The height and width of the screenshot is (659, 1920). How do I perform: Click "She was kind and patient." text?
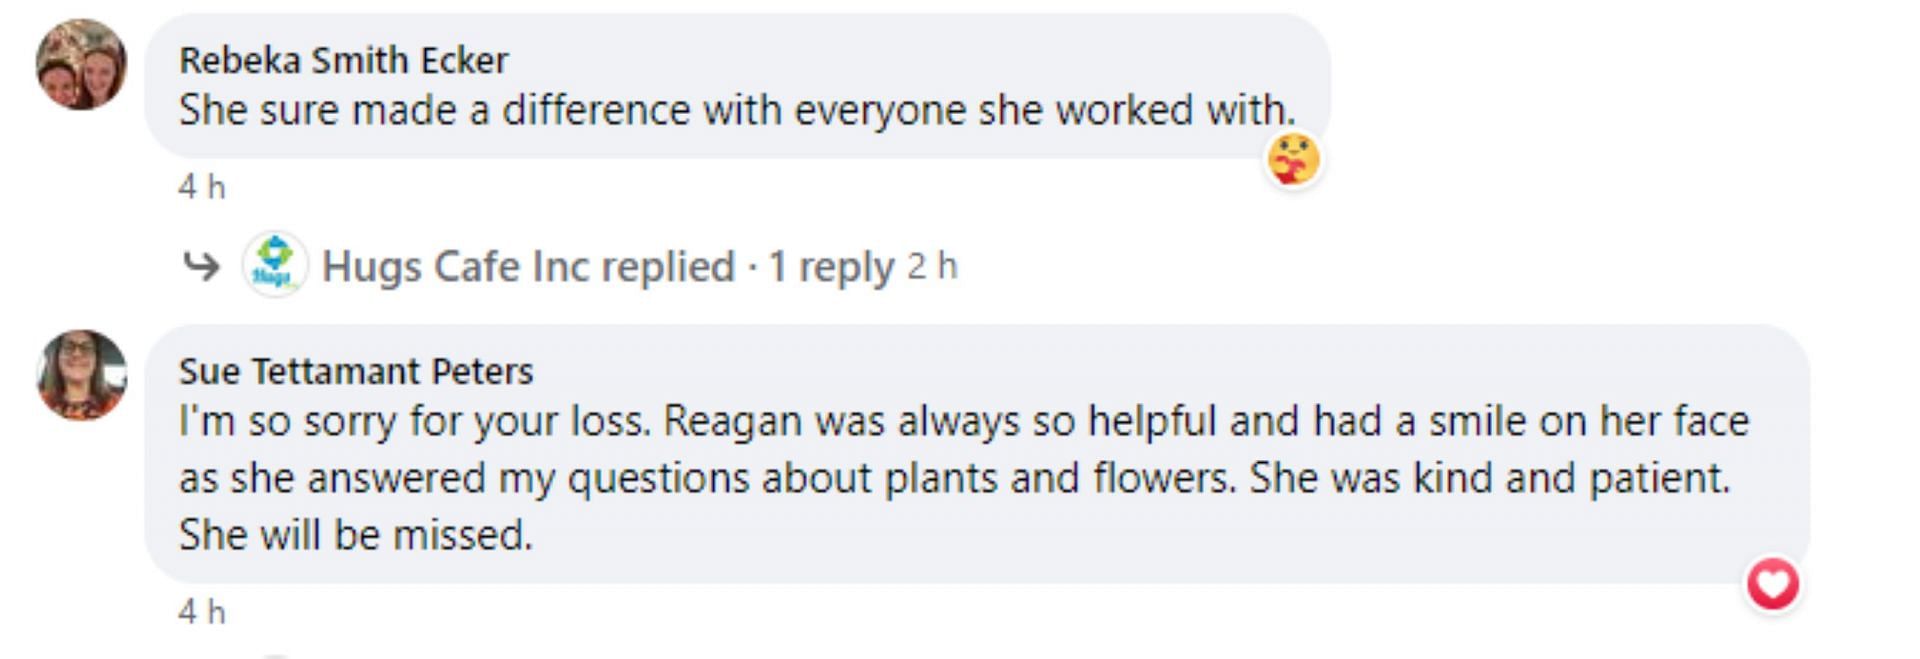pyautogui.click(x=1489, y=479)
